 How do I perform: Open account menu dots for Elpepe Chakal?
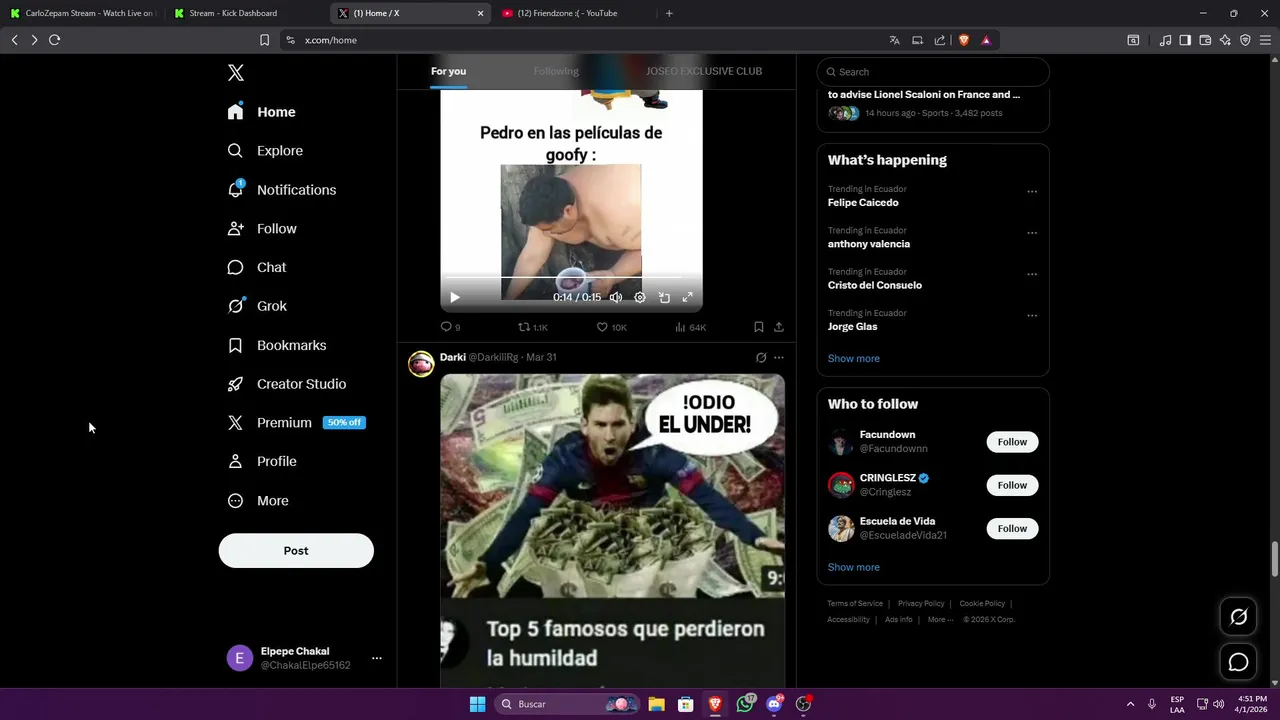[377, 658]
